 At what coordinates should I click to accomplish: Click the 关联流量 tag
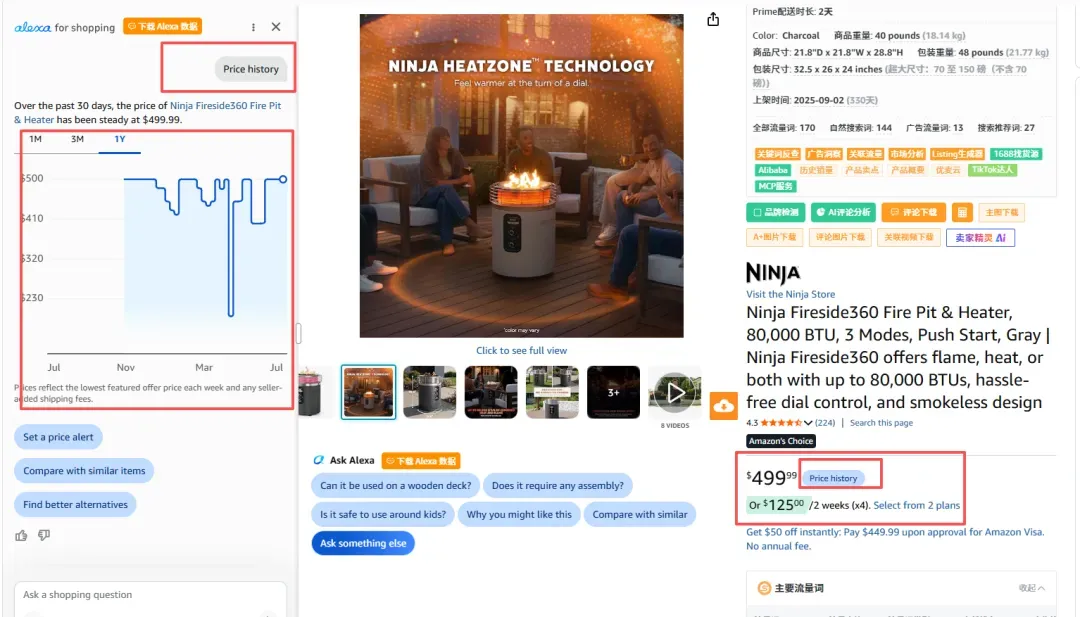tap(865, 154)
